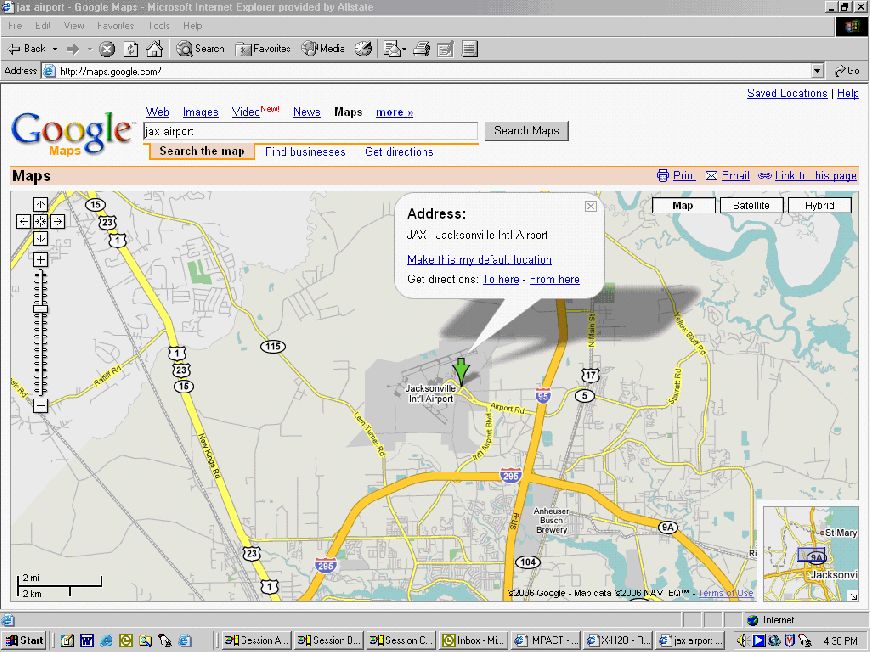
Task: Open the File menu
Action: pos(15,26)
